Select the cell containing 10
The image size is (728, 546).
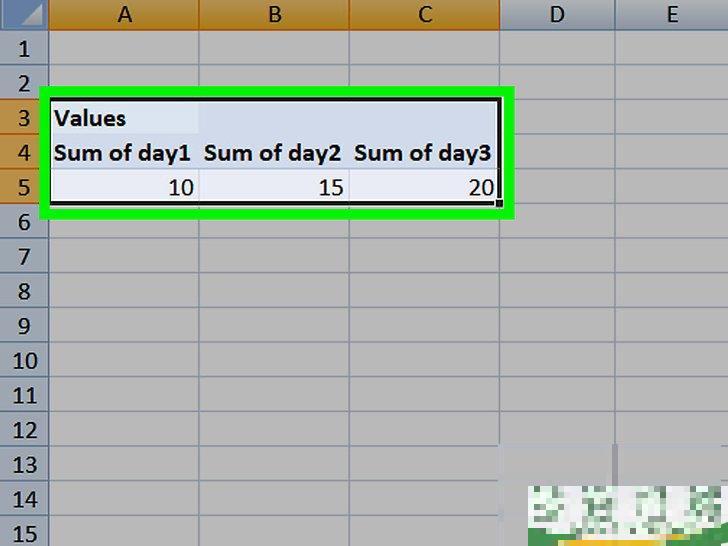[x=124, y=187]
